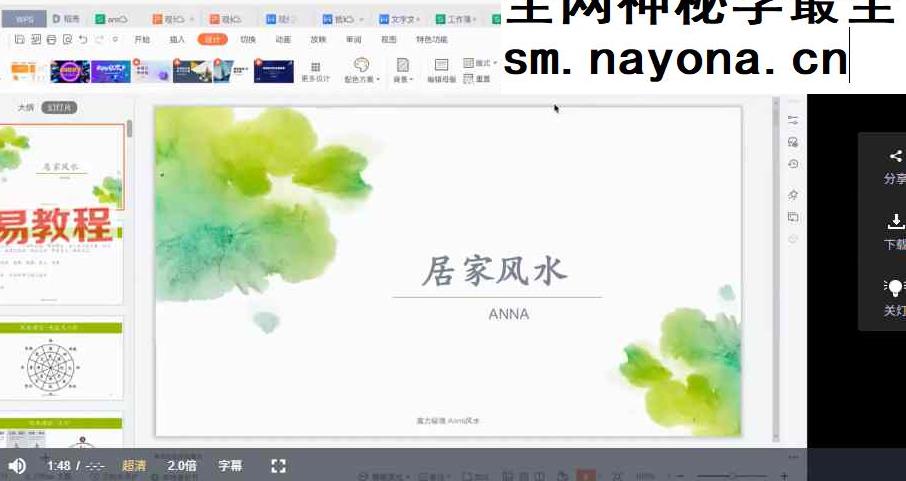Toggle 关灯 lightbulb icon
This screenshot has width=906, height=481.
(894, 287)
